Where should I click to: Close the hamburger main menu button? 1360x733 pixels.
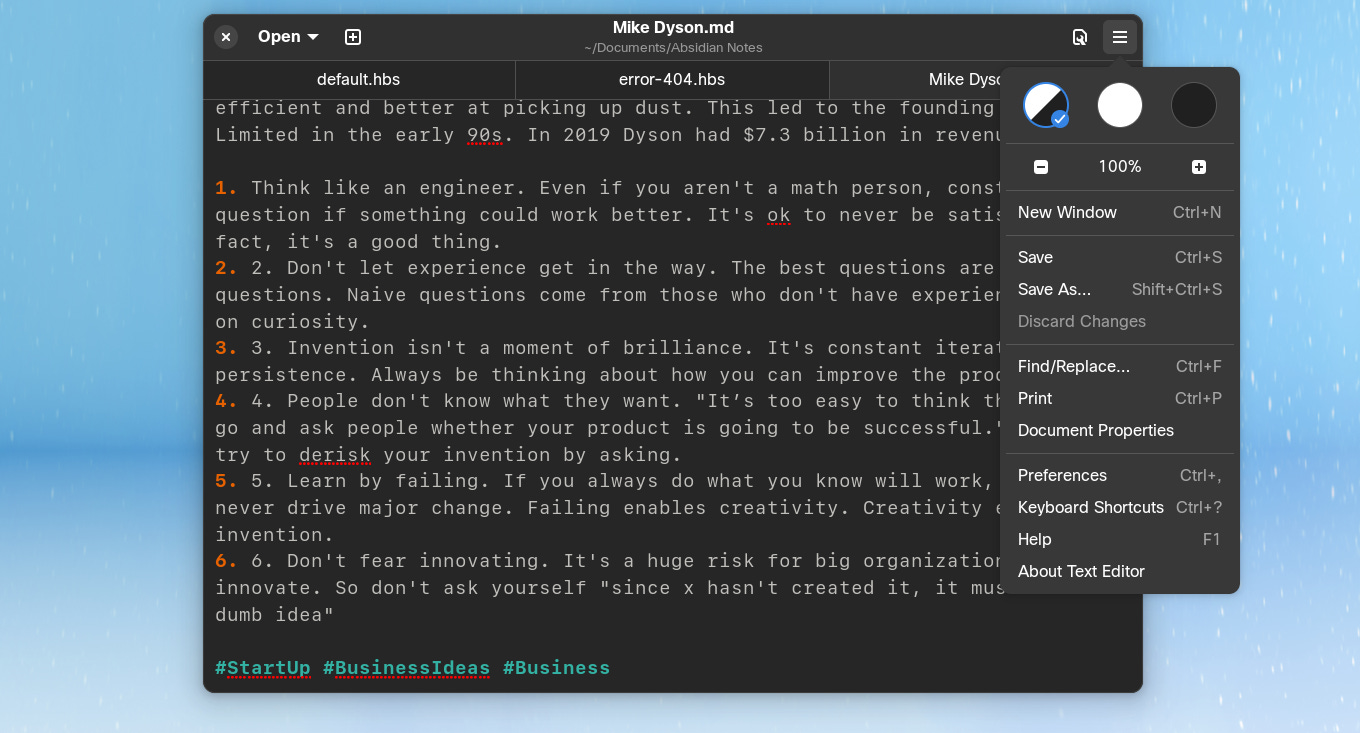coord(1120,37)
